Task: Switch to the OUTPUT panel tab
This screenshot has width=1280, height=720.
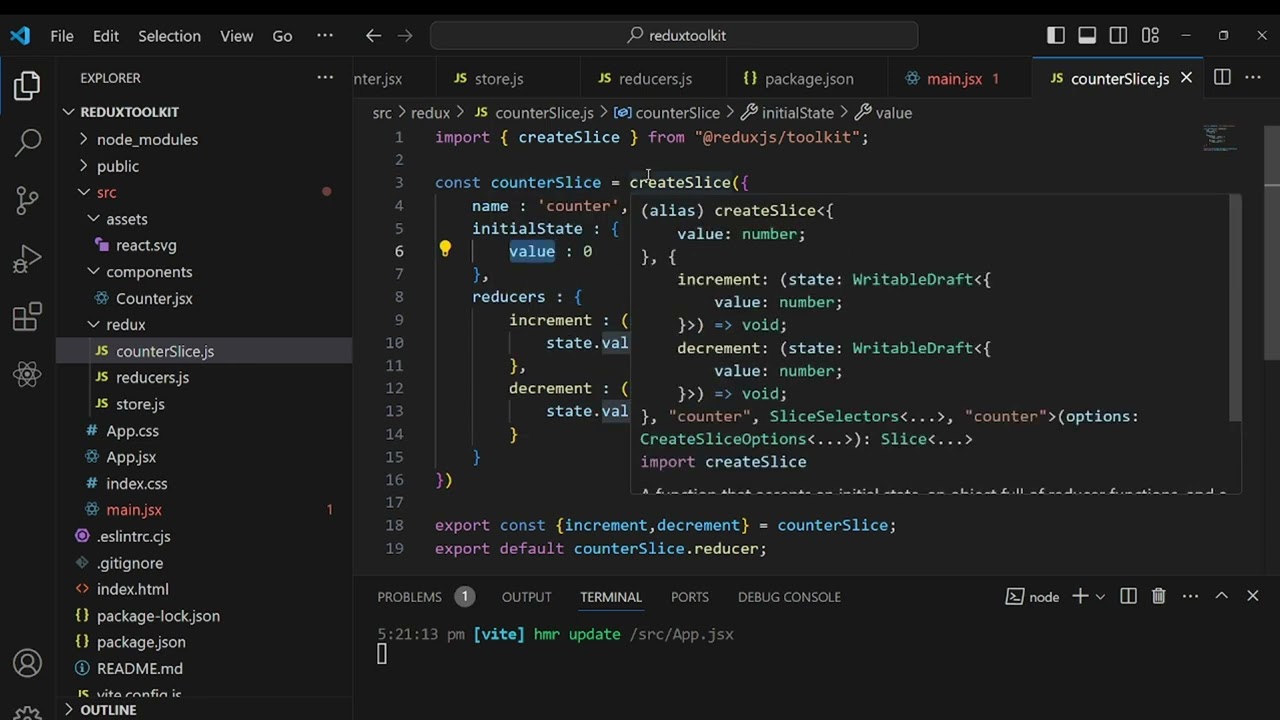Action: pyautogui.click(x=527, y=596)
